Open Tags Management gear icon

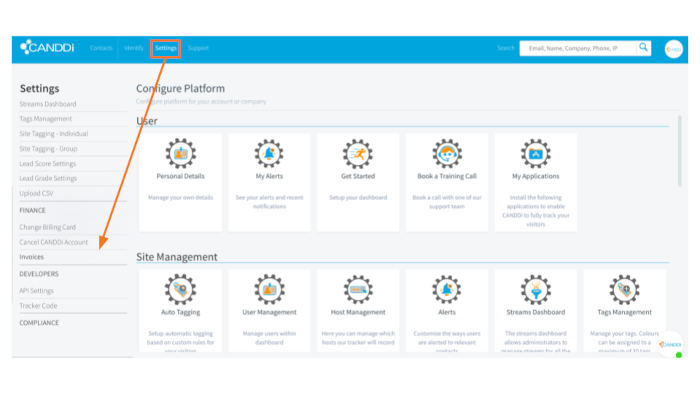coord(625,290)
